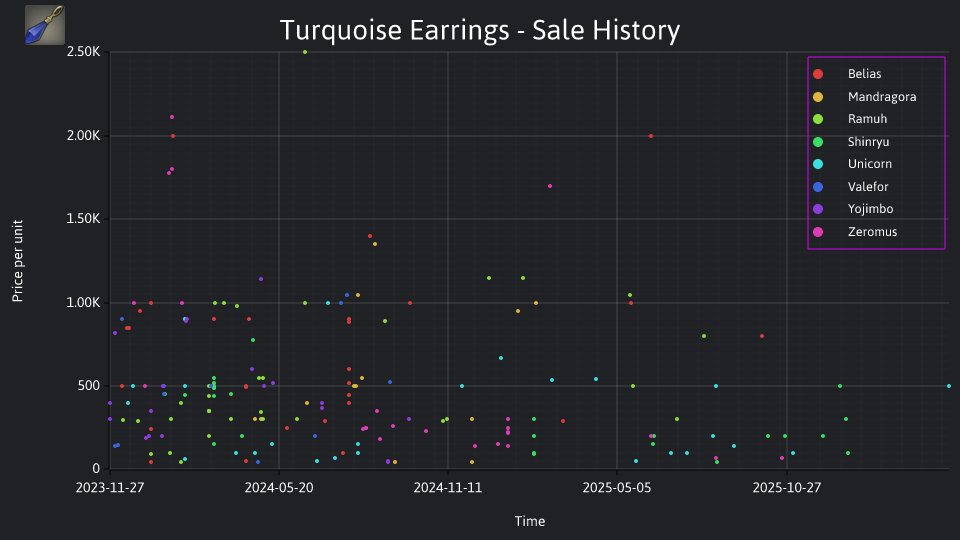Click the 2025-05-05 time axis label

617,488
